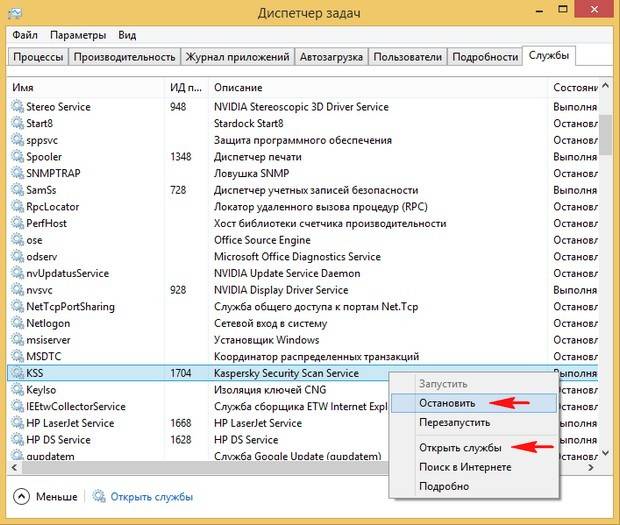Click the gear icon beside Start8
This screenshot has height=525, width=620.
click(17, 123)
